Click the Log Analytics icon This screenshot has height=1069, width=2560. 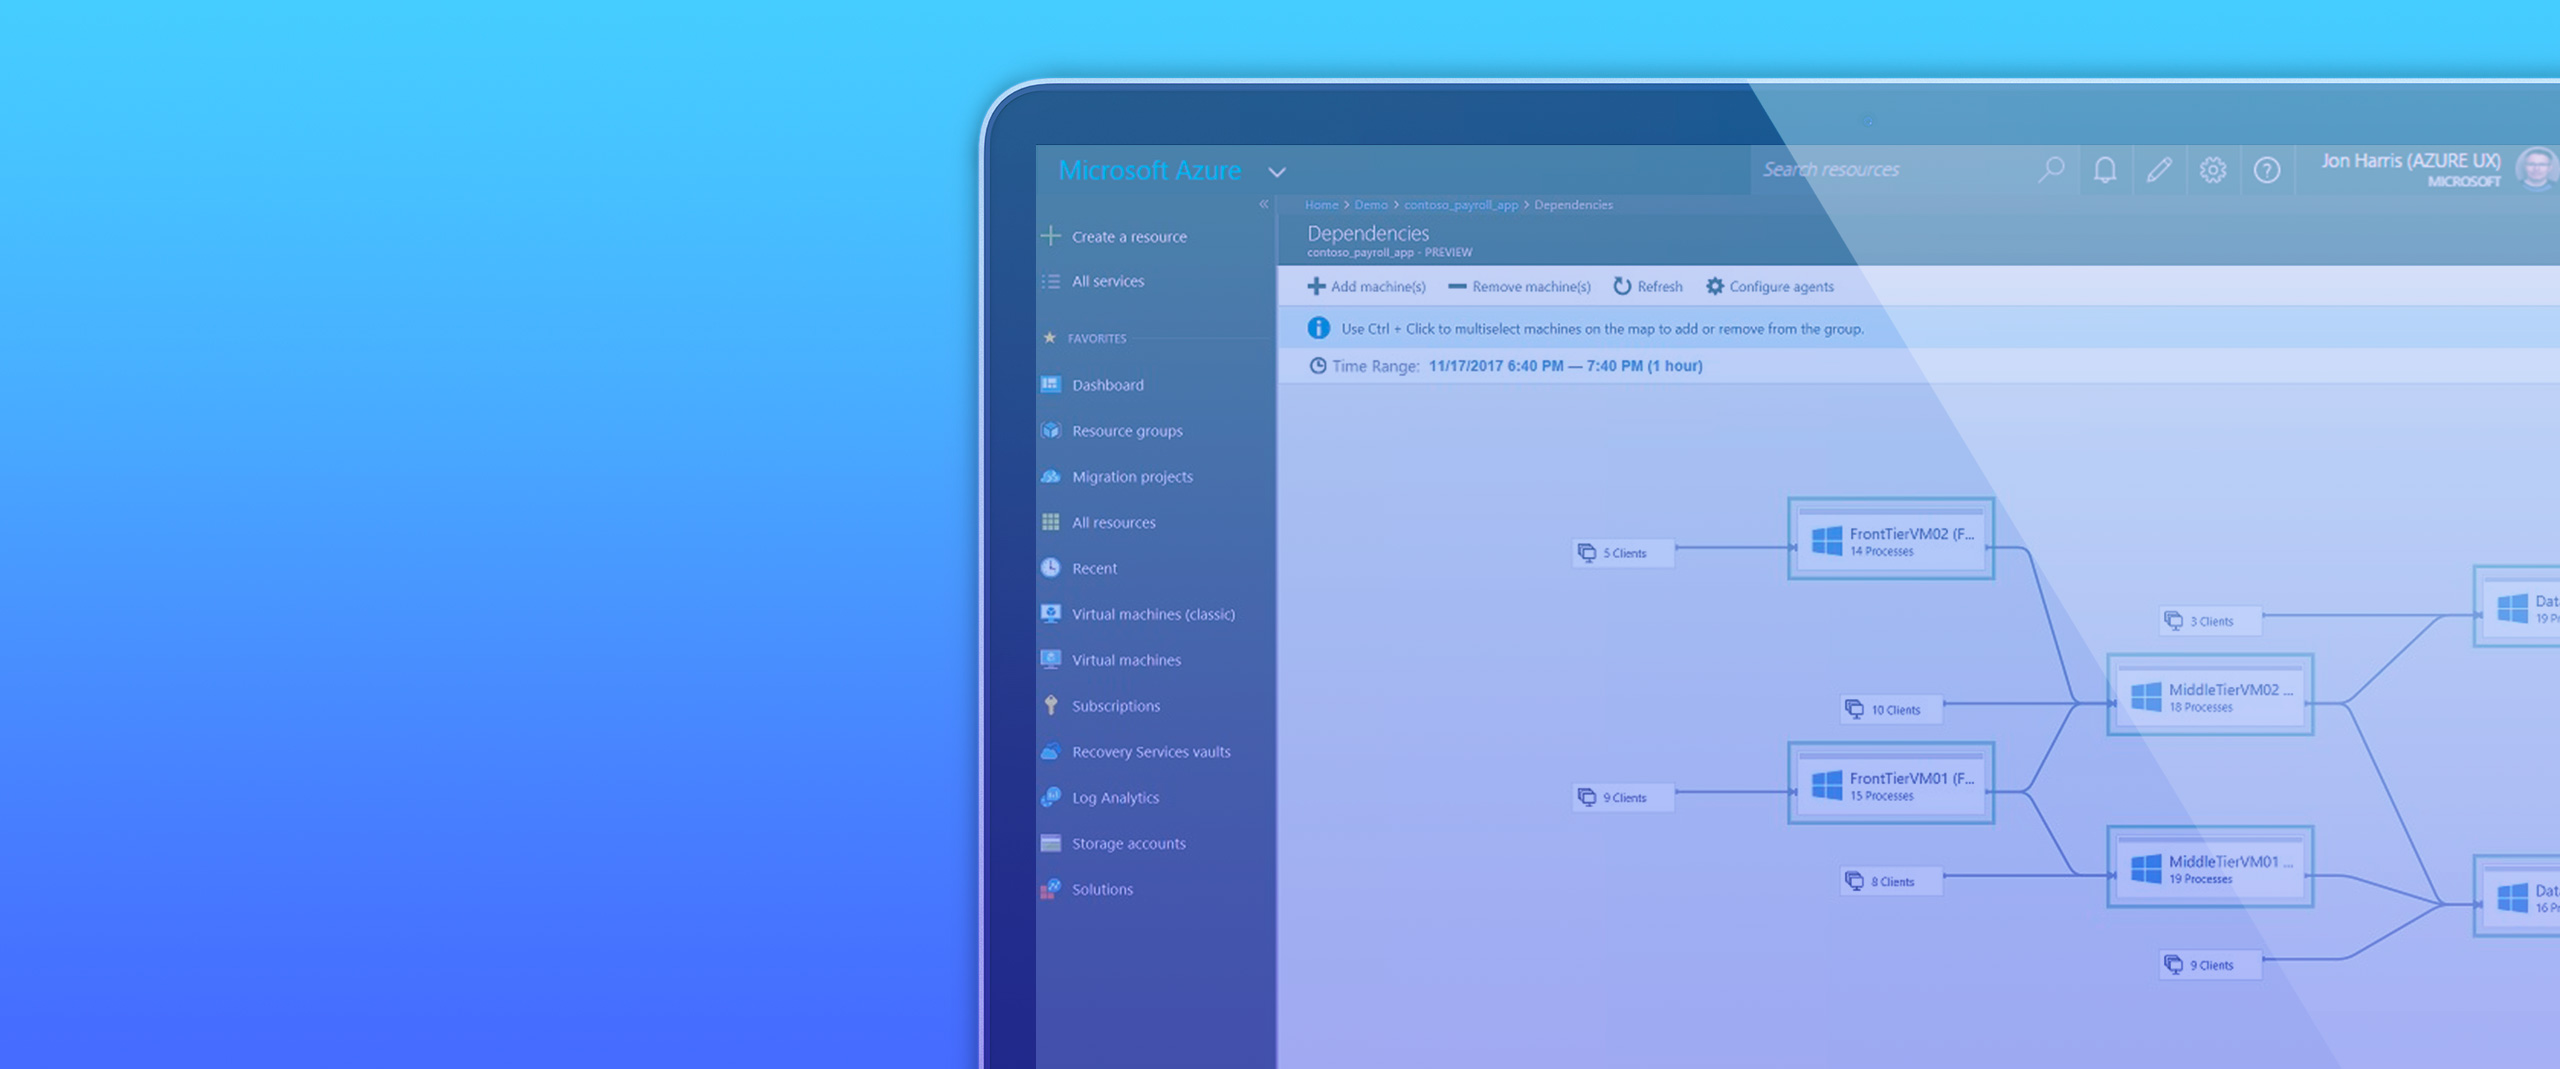coord(1051,797)
